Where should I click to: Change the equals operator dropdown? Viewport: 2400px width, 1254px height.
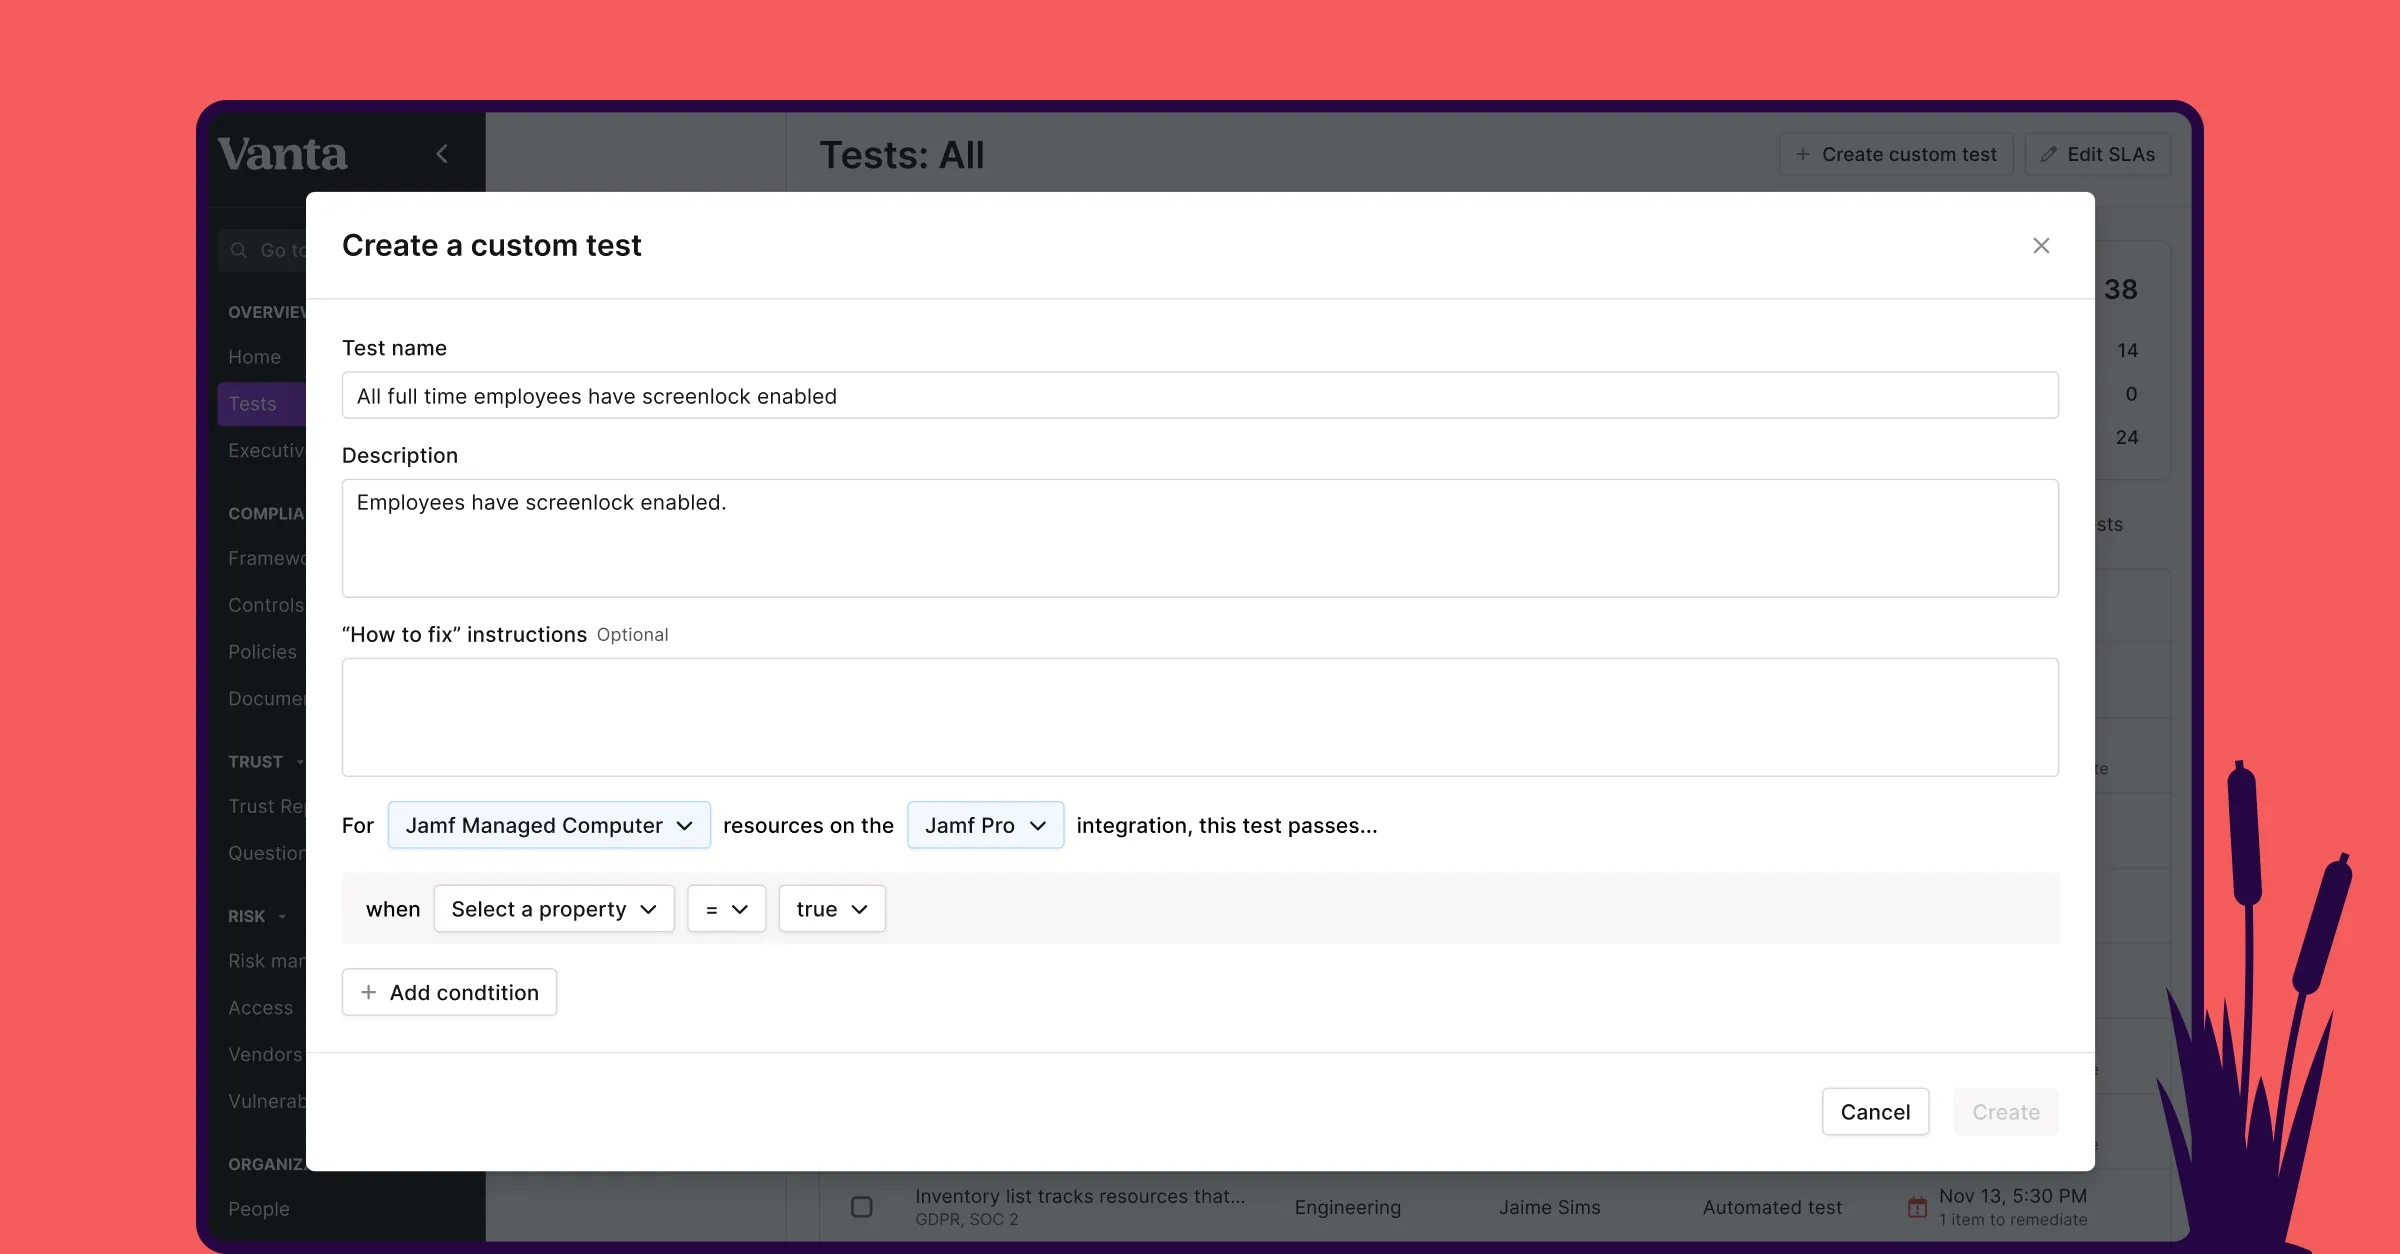tap(726, 908)
